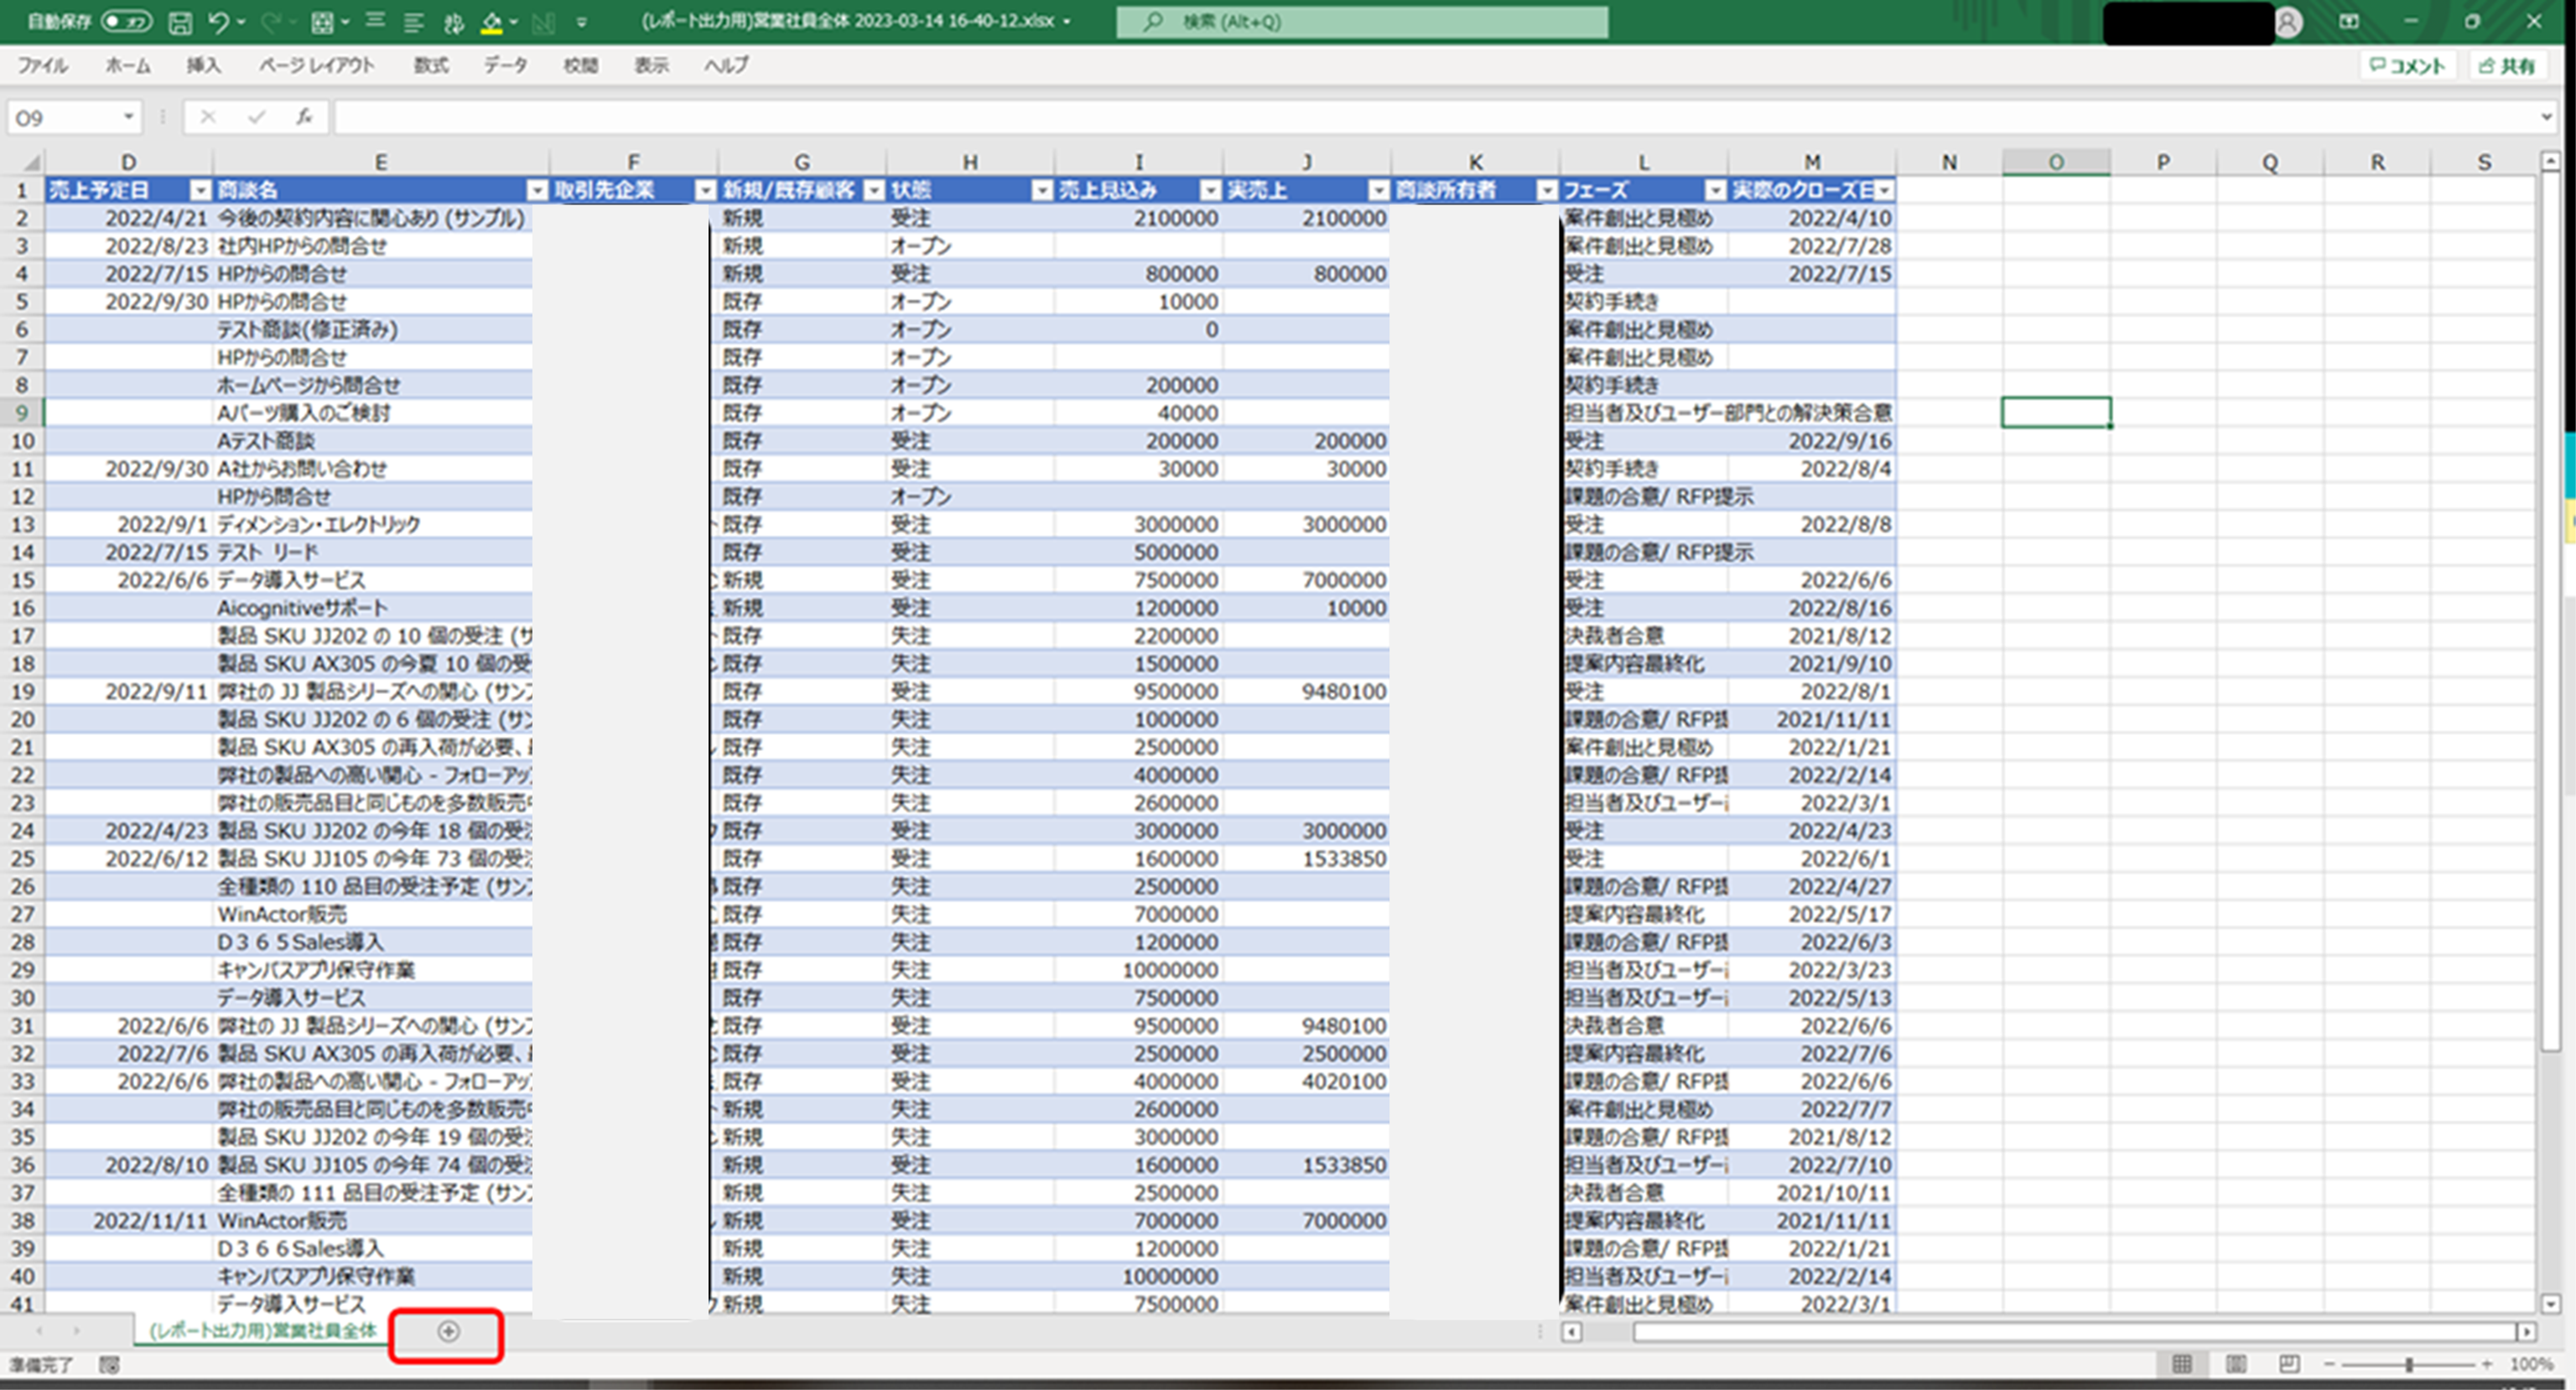
Task: Save the workbook with the floppy icon
Action: tap(180, 22)
